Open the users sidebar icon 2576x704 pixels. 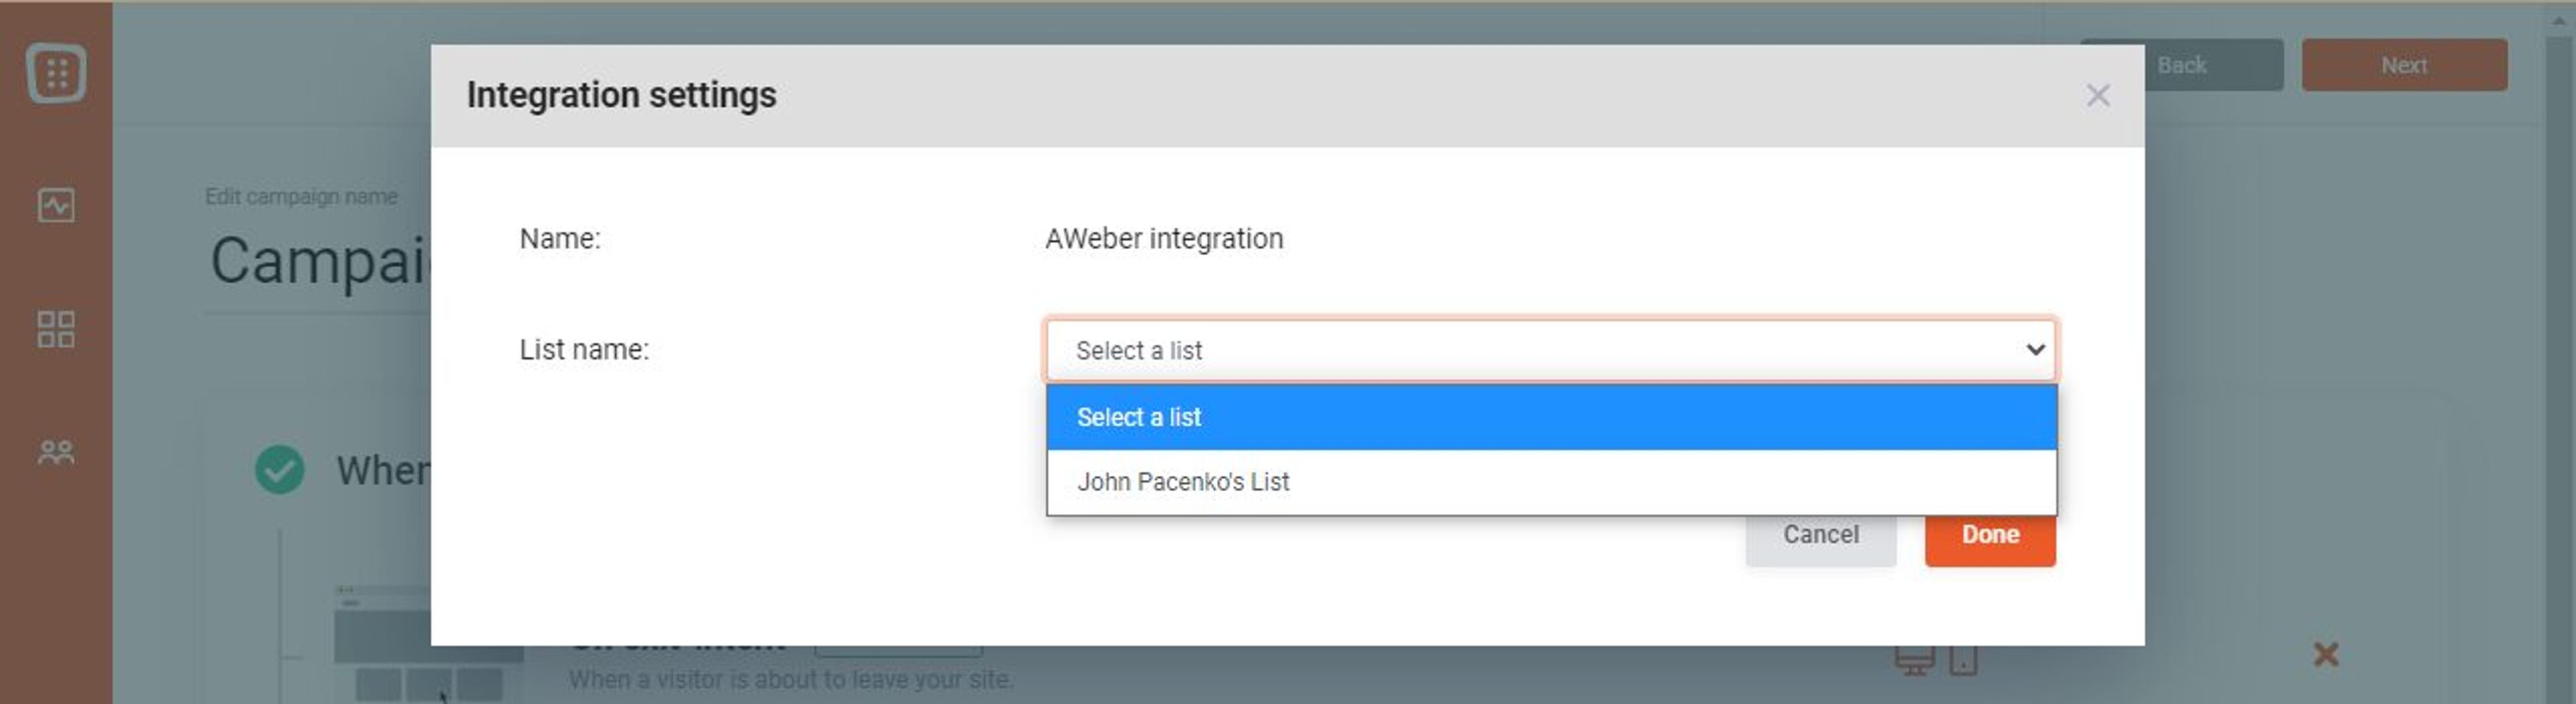(56, 452)
